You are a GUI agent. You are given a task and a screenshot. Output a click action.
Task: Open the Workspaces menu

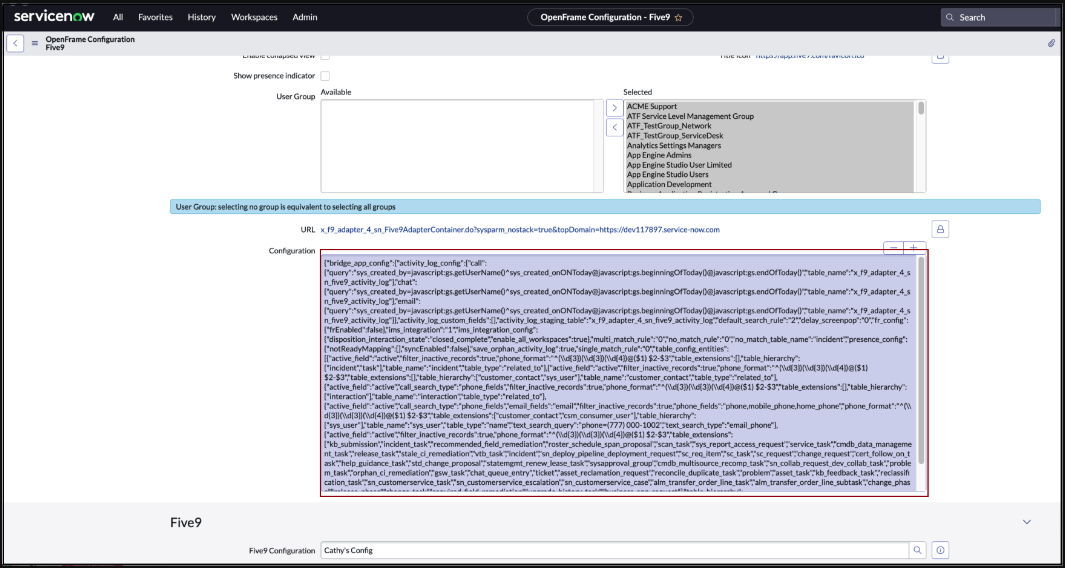pyautogui.click(x=254, y=17)
